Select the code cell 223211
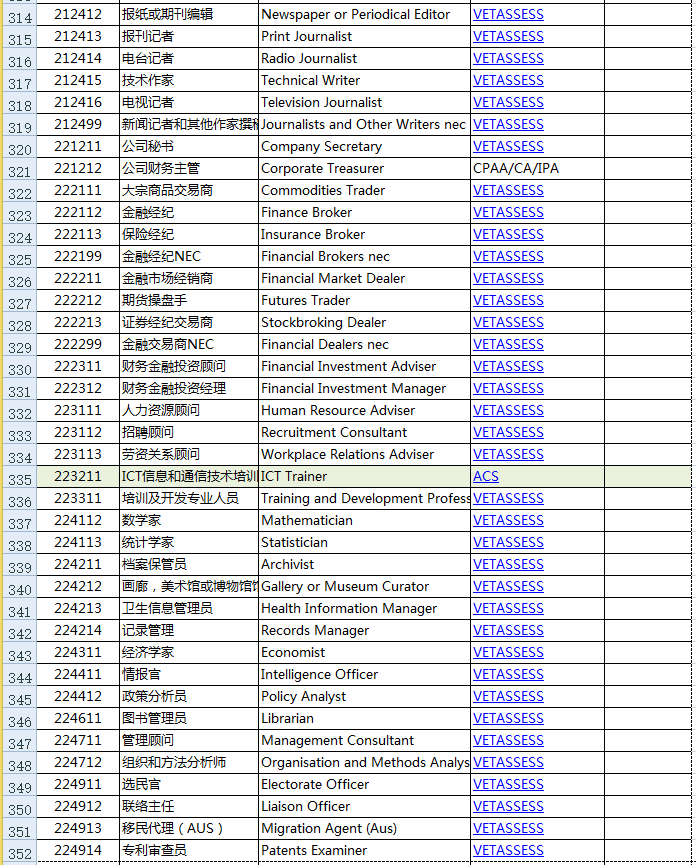Viewport: 696px width, 865px height. pyautogui.click(x=78, y=477)
